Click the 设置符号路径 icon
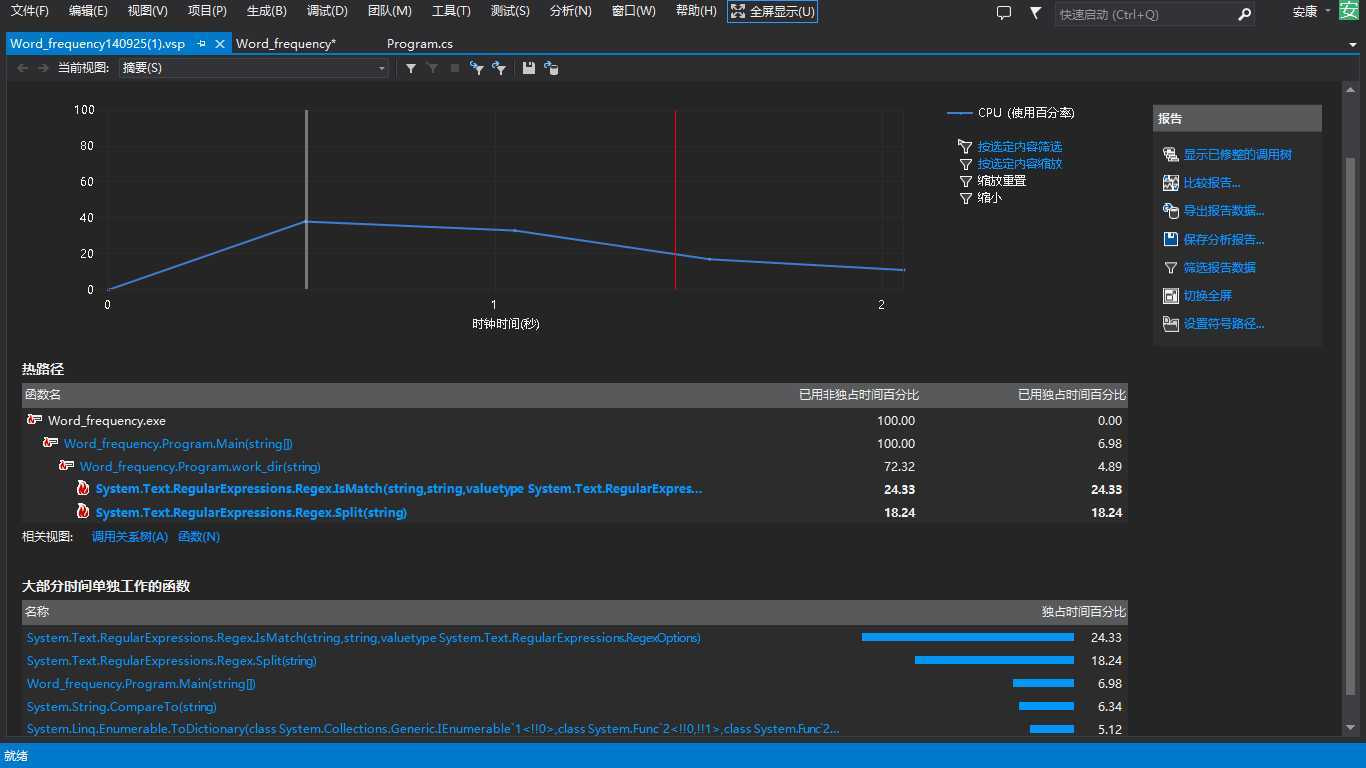Viewport: 1366px width, 768px height. (x=1171, y=323)
